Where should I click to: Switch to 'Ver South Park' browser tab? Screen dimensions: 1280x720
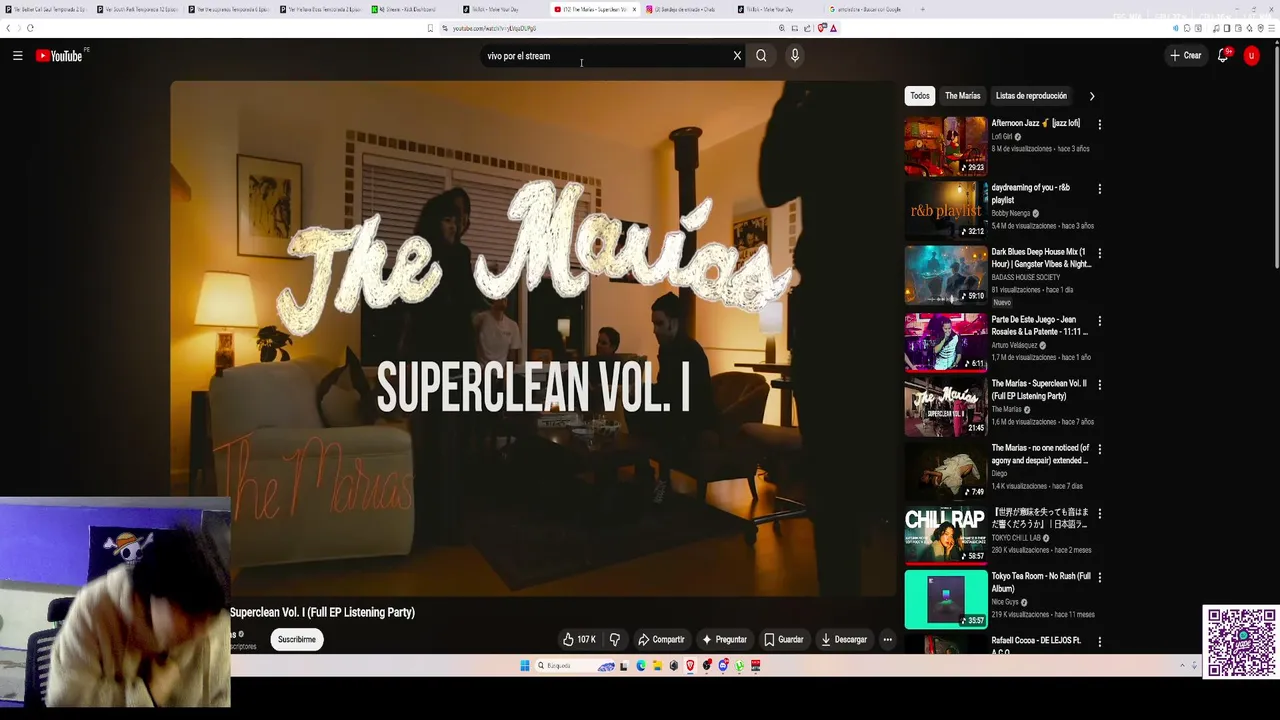pyautogui.click(x=137, y=9)
